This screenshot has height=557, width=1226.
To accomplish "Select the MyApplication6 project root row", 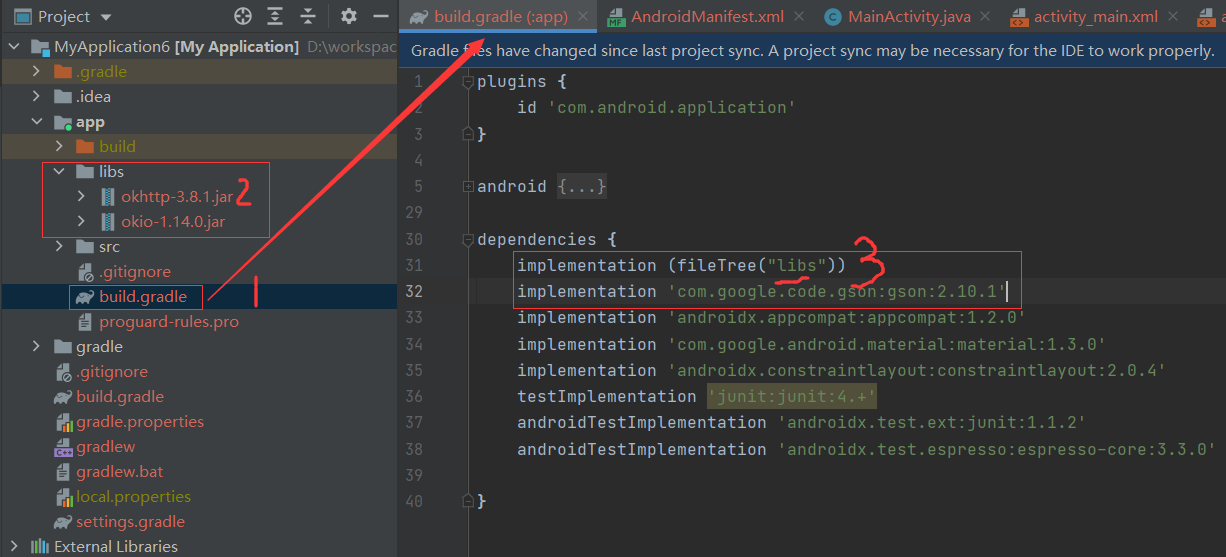I will pos(198,47).
